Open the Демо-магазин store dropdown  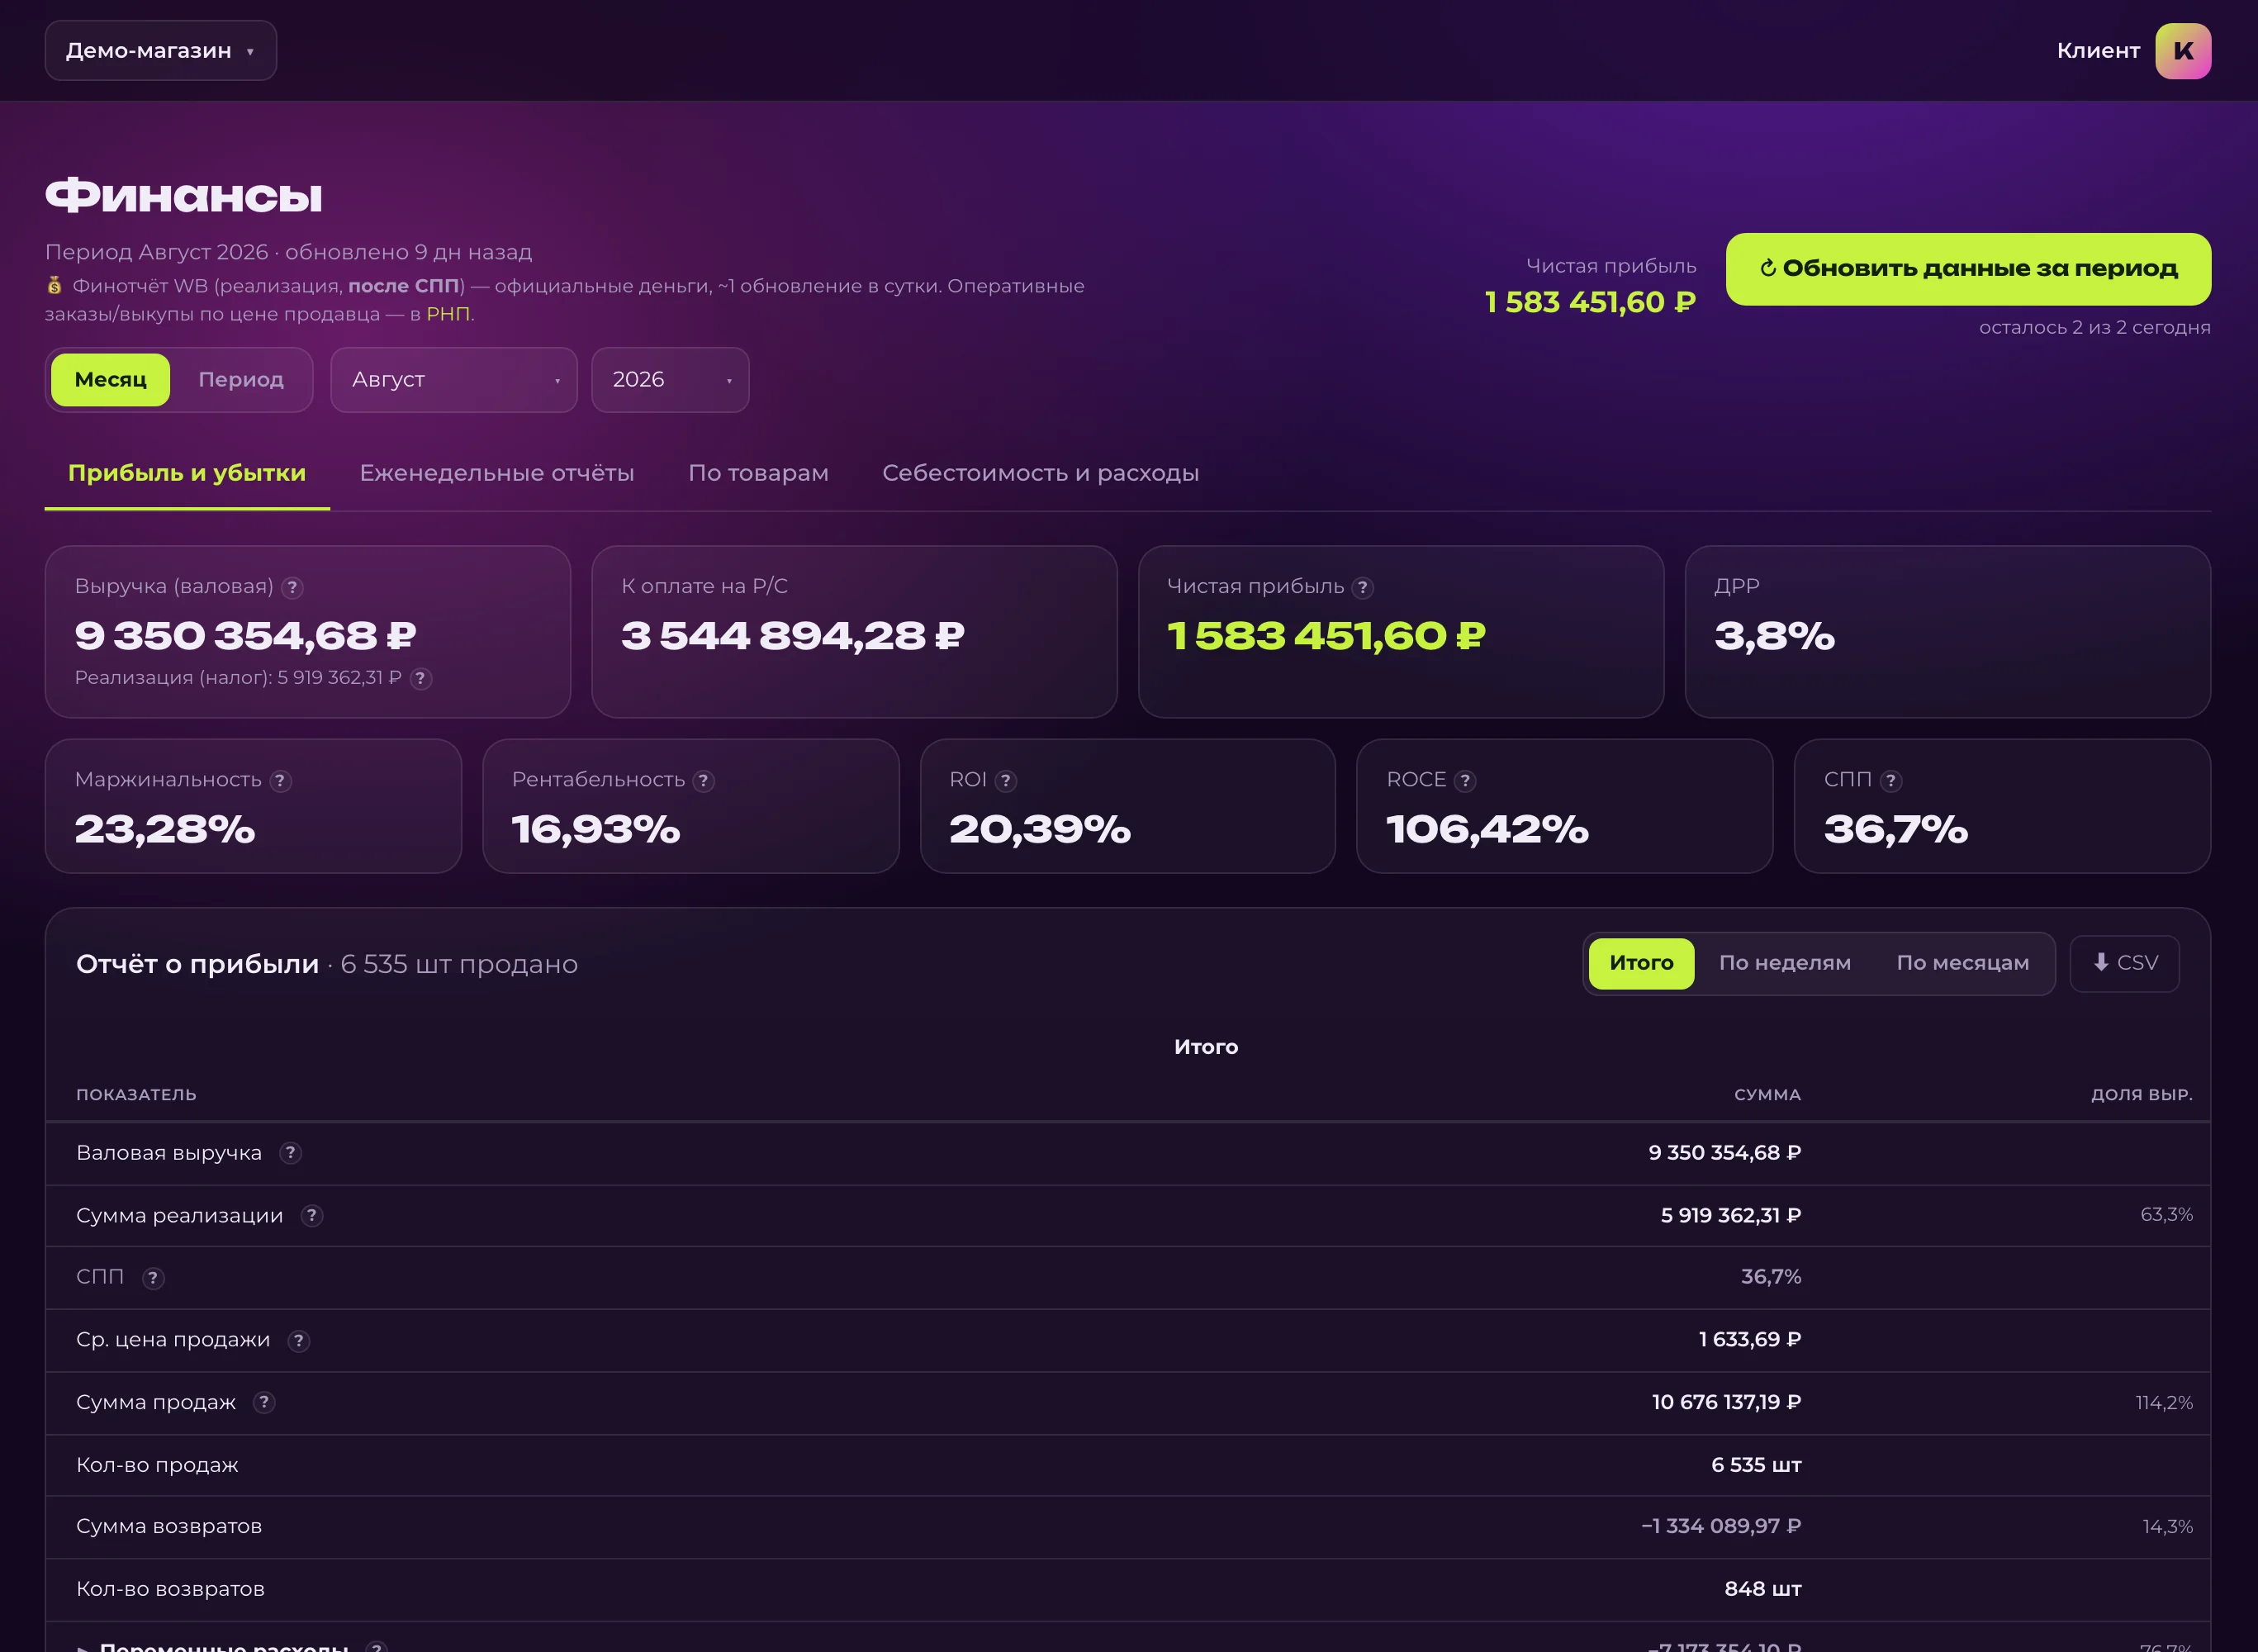click(x=161, y=51)
